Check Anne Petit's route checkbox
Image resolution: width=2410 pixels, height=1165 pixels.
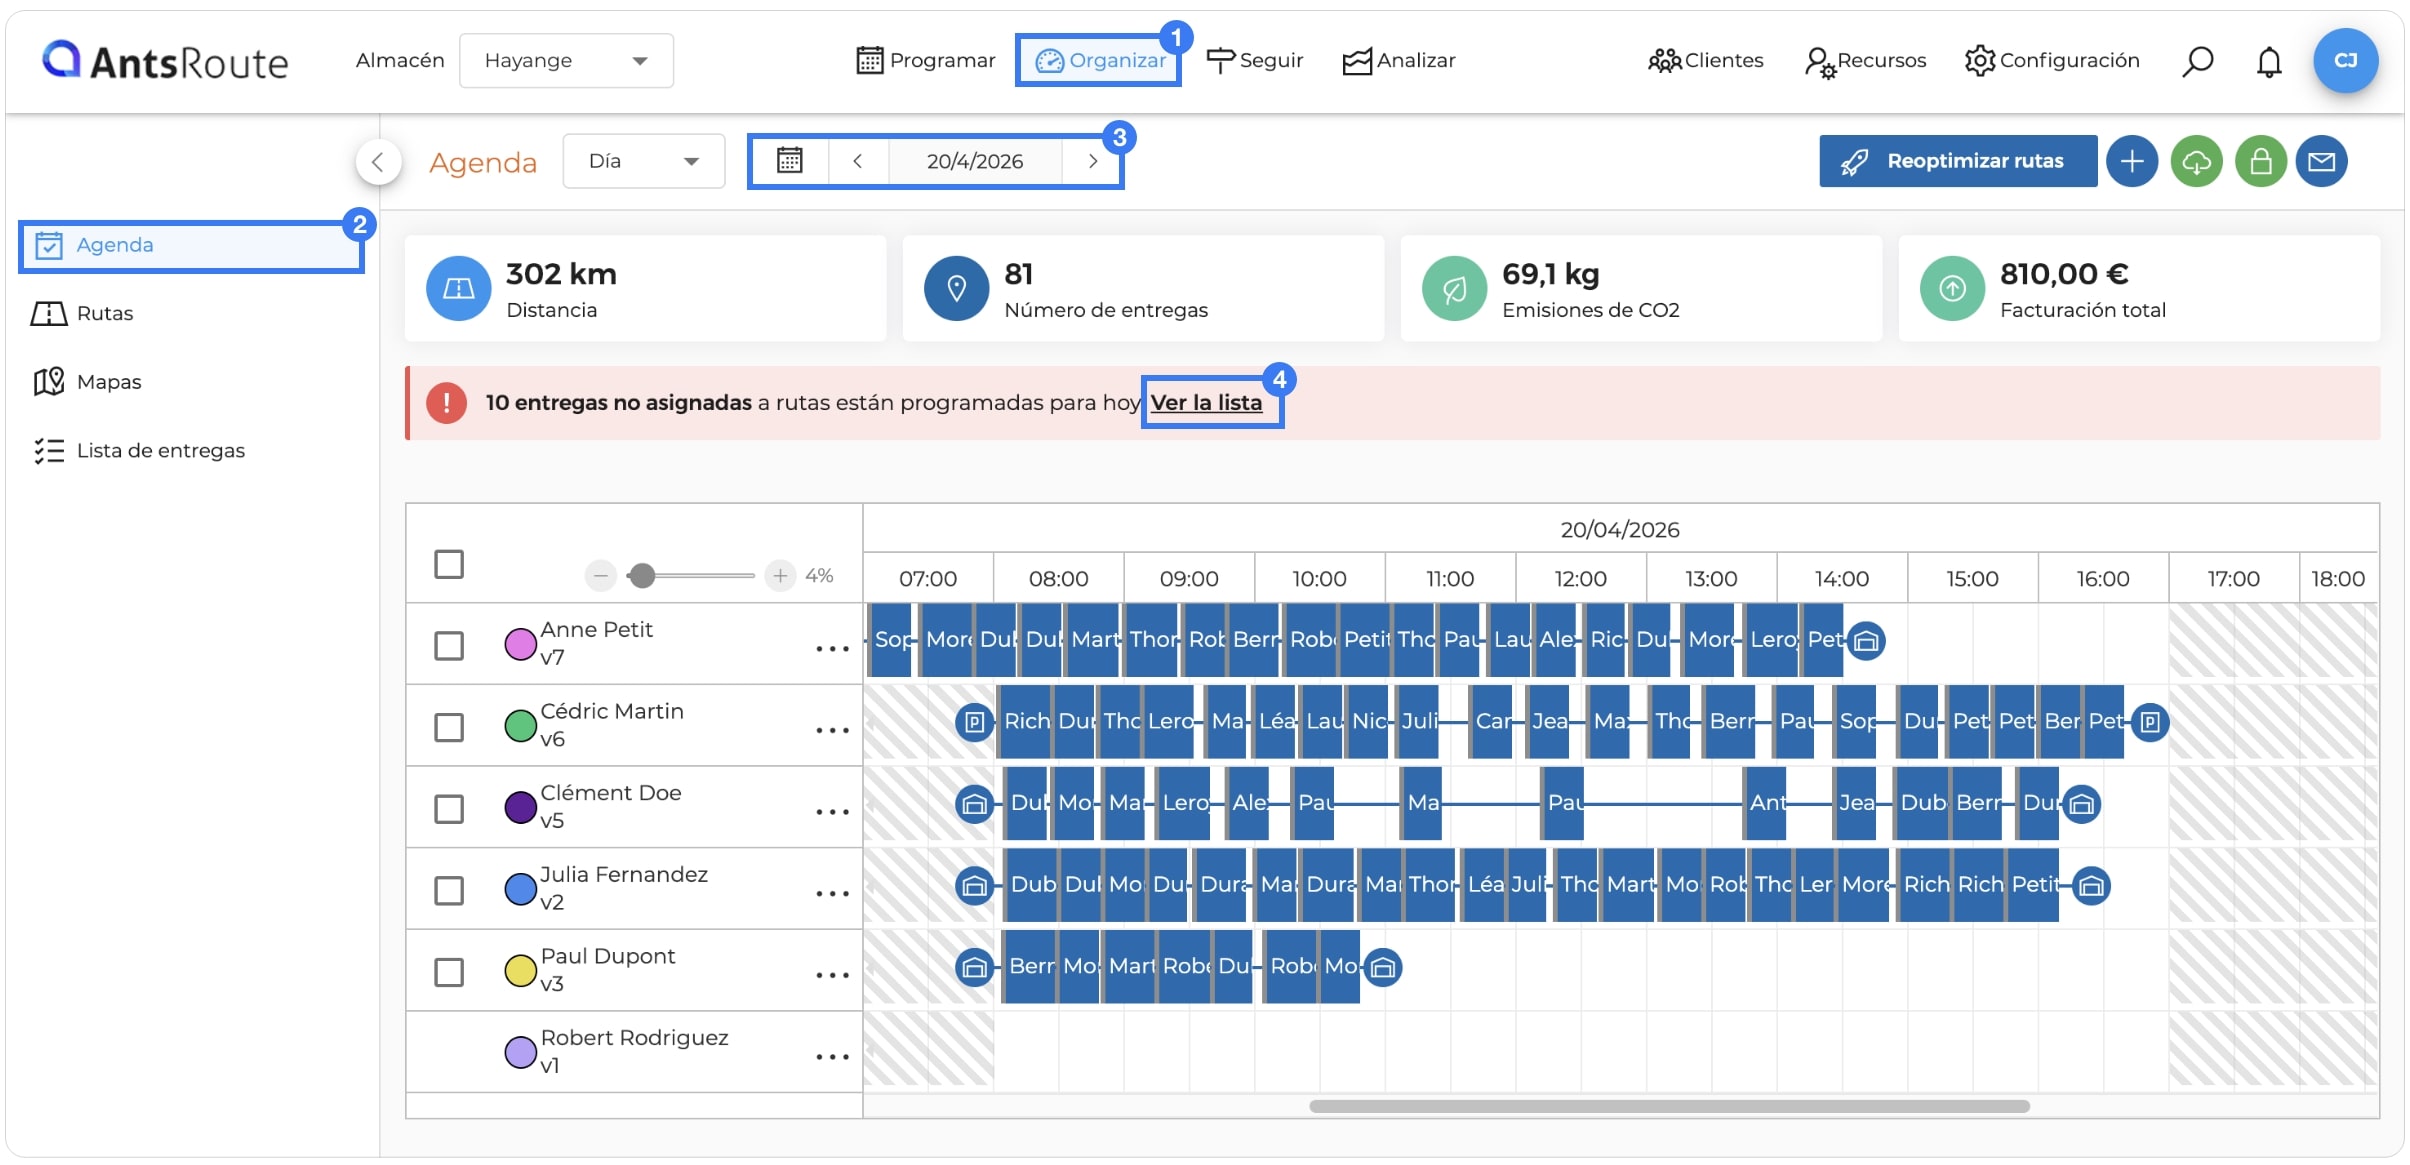(x=449, y=645)
